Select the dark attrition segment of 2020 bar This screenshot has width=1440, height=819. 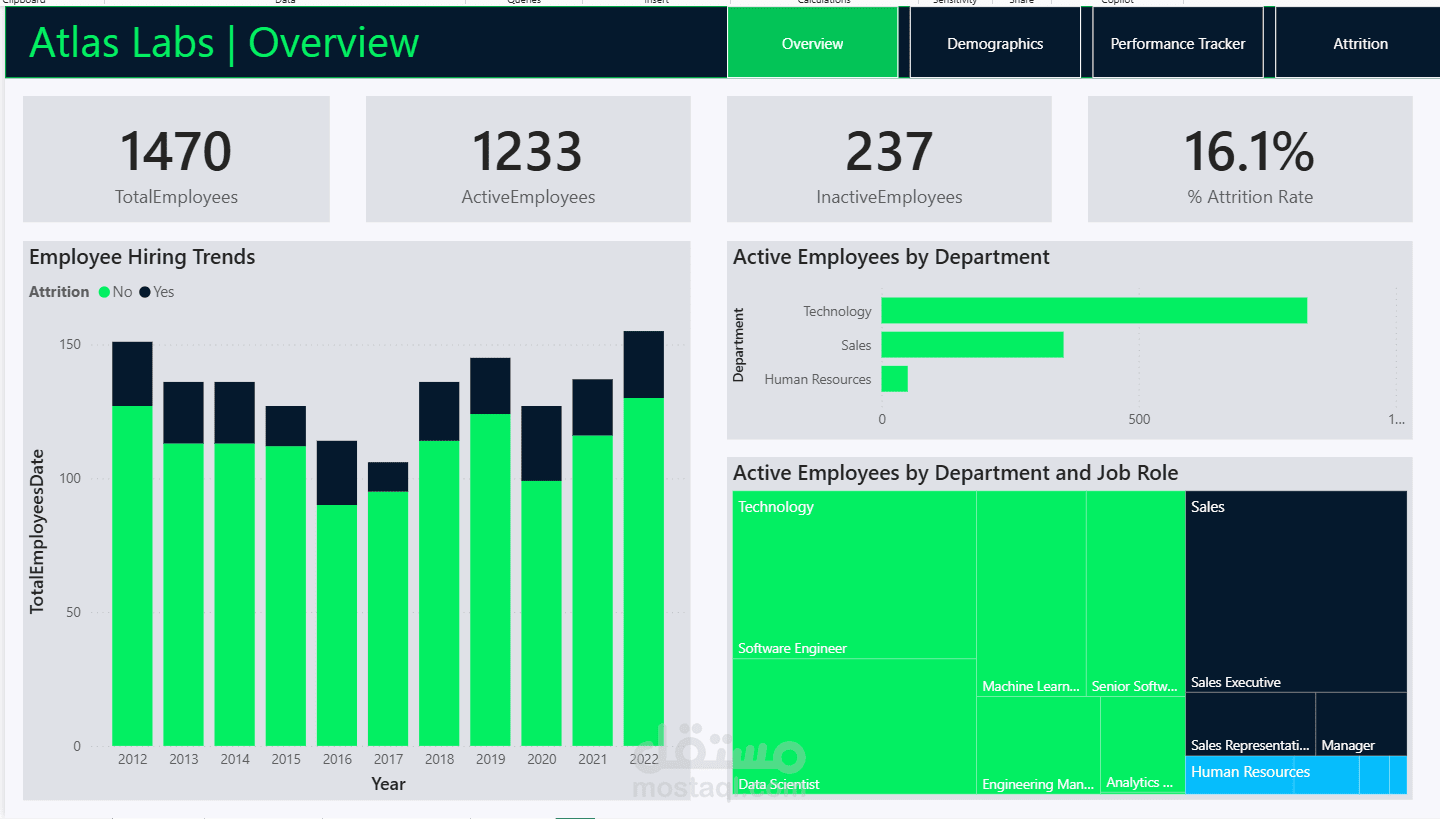(x=541, y=443)
